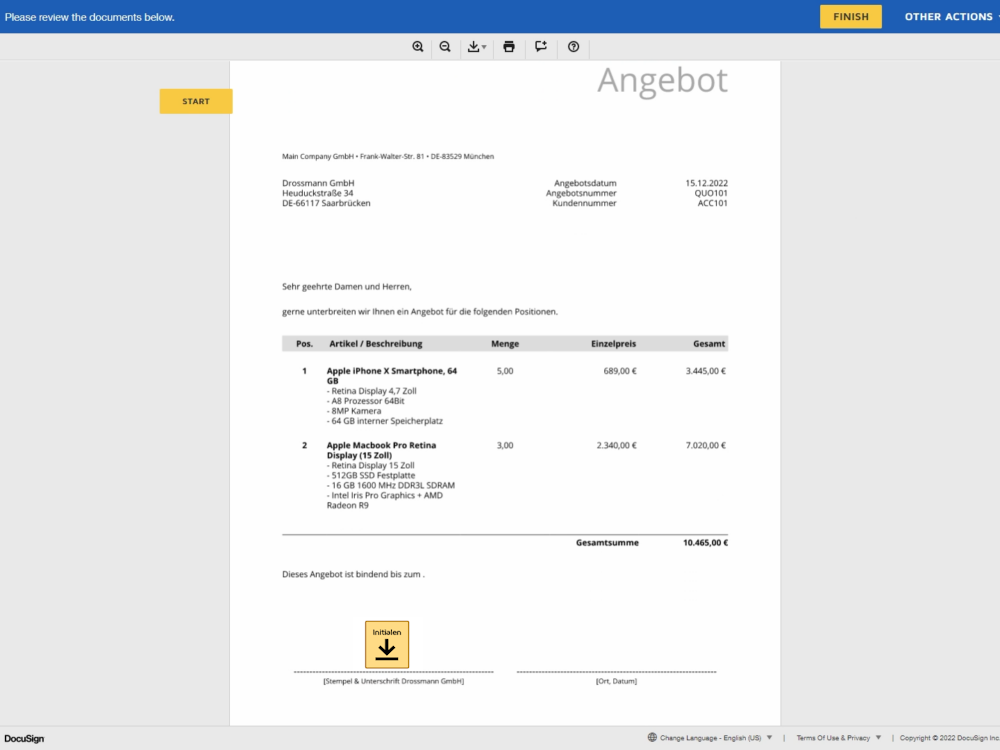Click the DocuSign logo
1000x750 pixels.
point(24,739)
